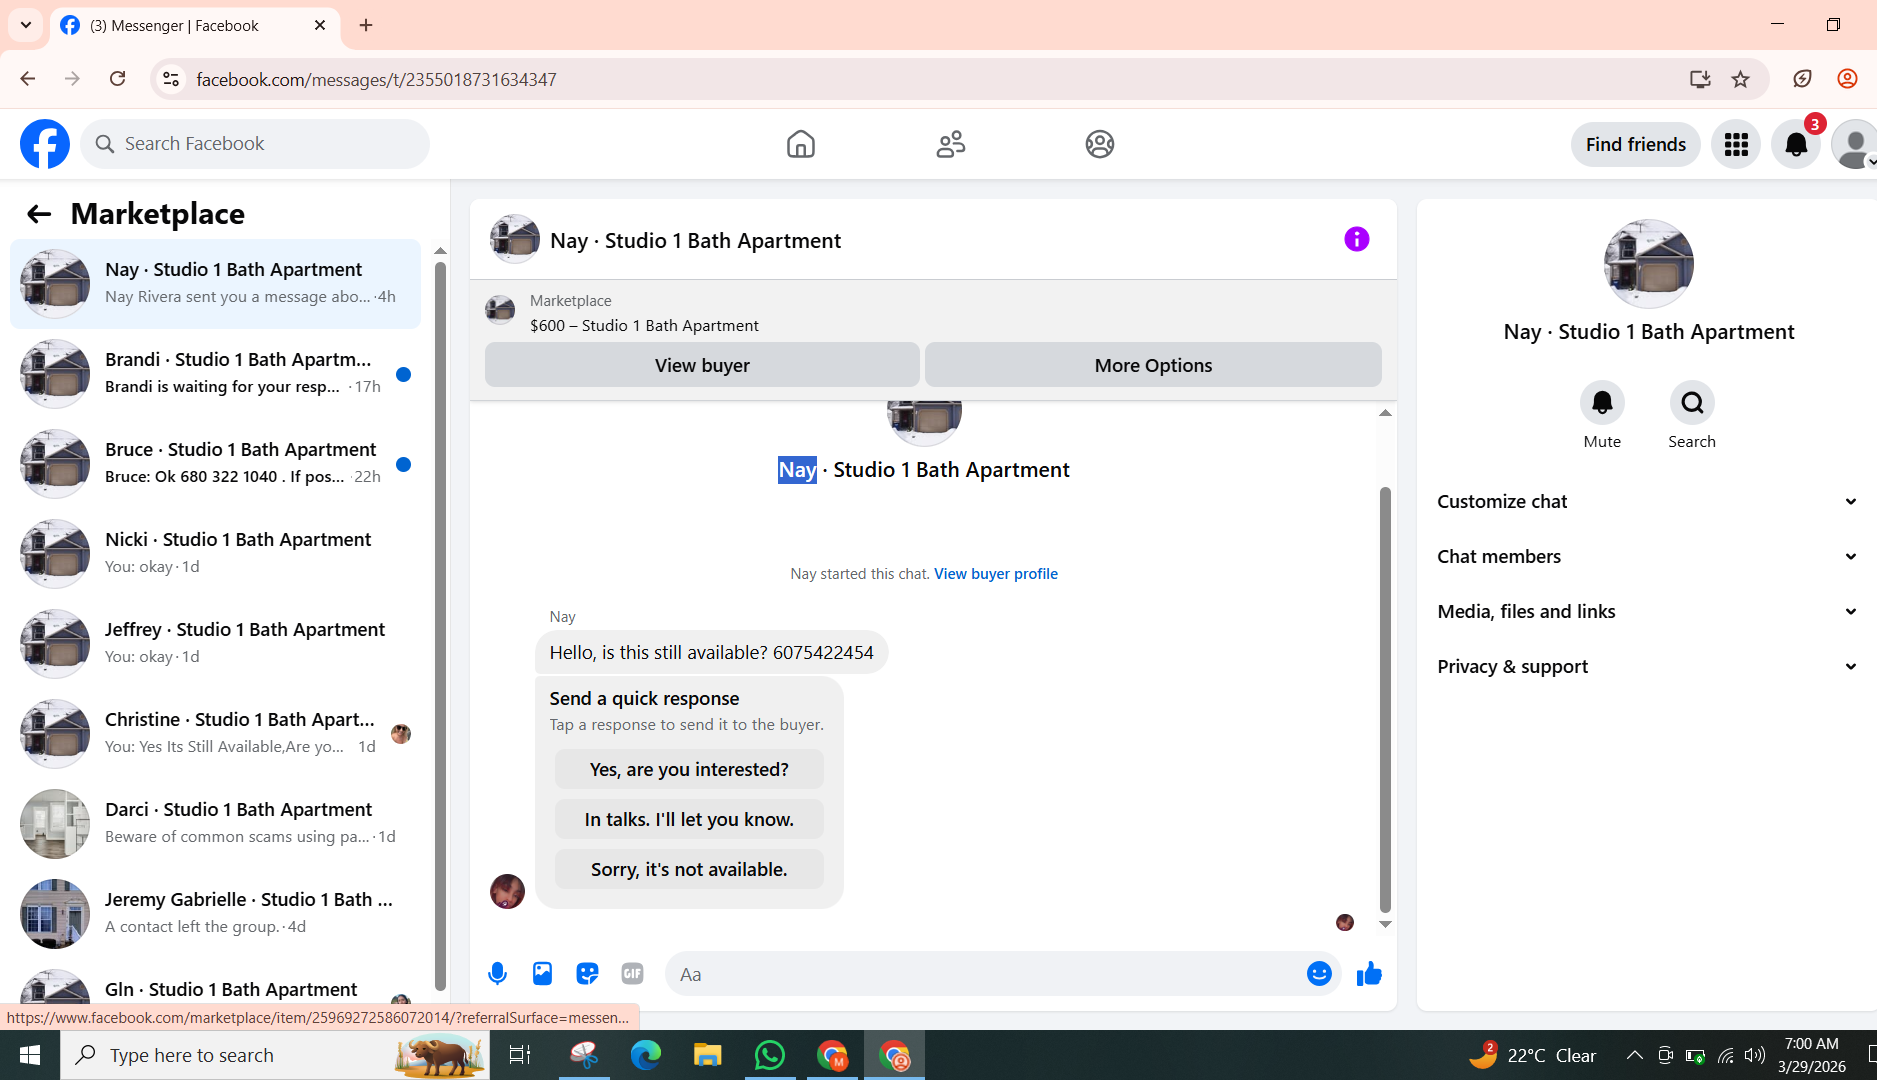Open the tab search dropdown arrow
The image size is (1877, 1080).
(26, 25)
